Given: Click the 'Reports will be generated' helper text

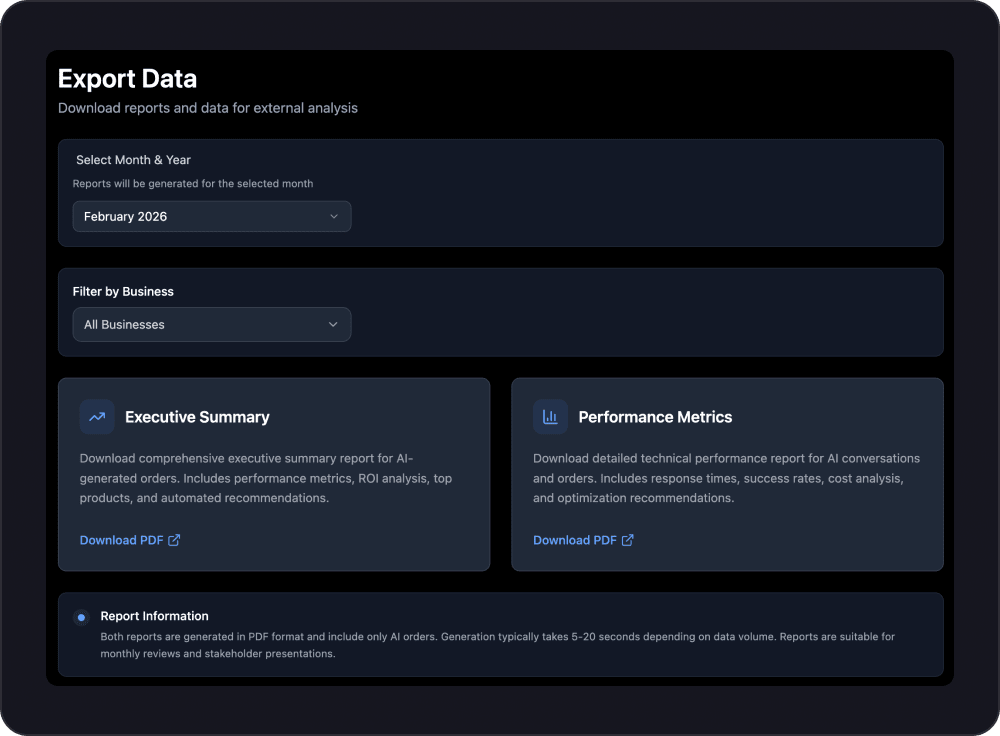Looking at the screenshot, I should tap(192, 183).
